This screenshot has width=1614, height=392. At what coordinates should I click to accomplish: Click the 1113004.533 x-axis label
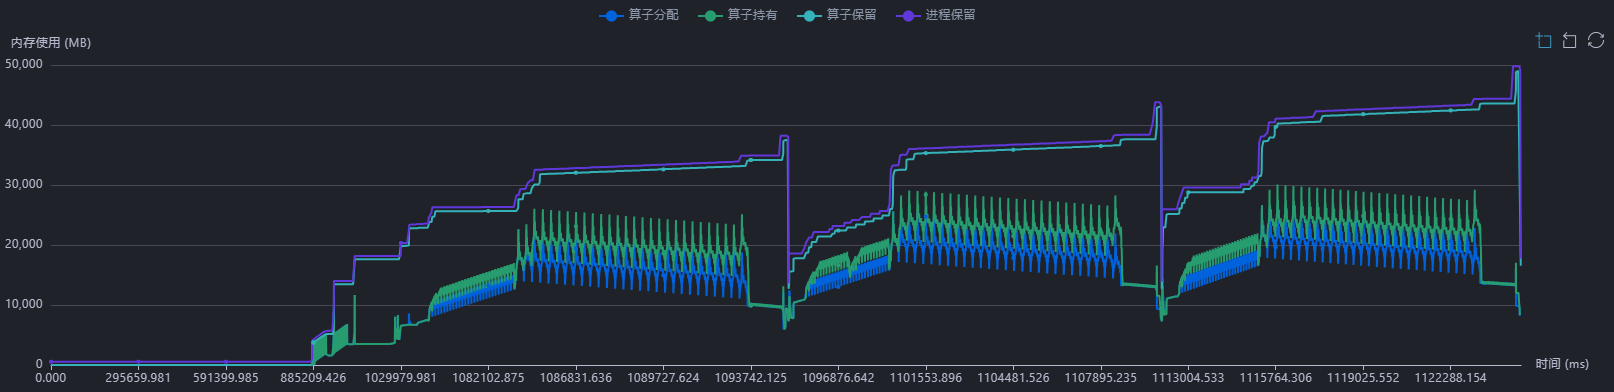coord(1187,378)
